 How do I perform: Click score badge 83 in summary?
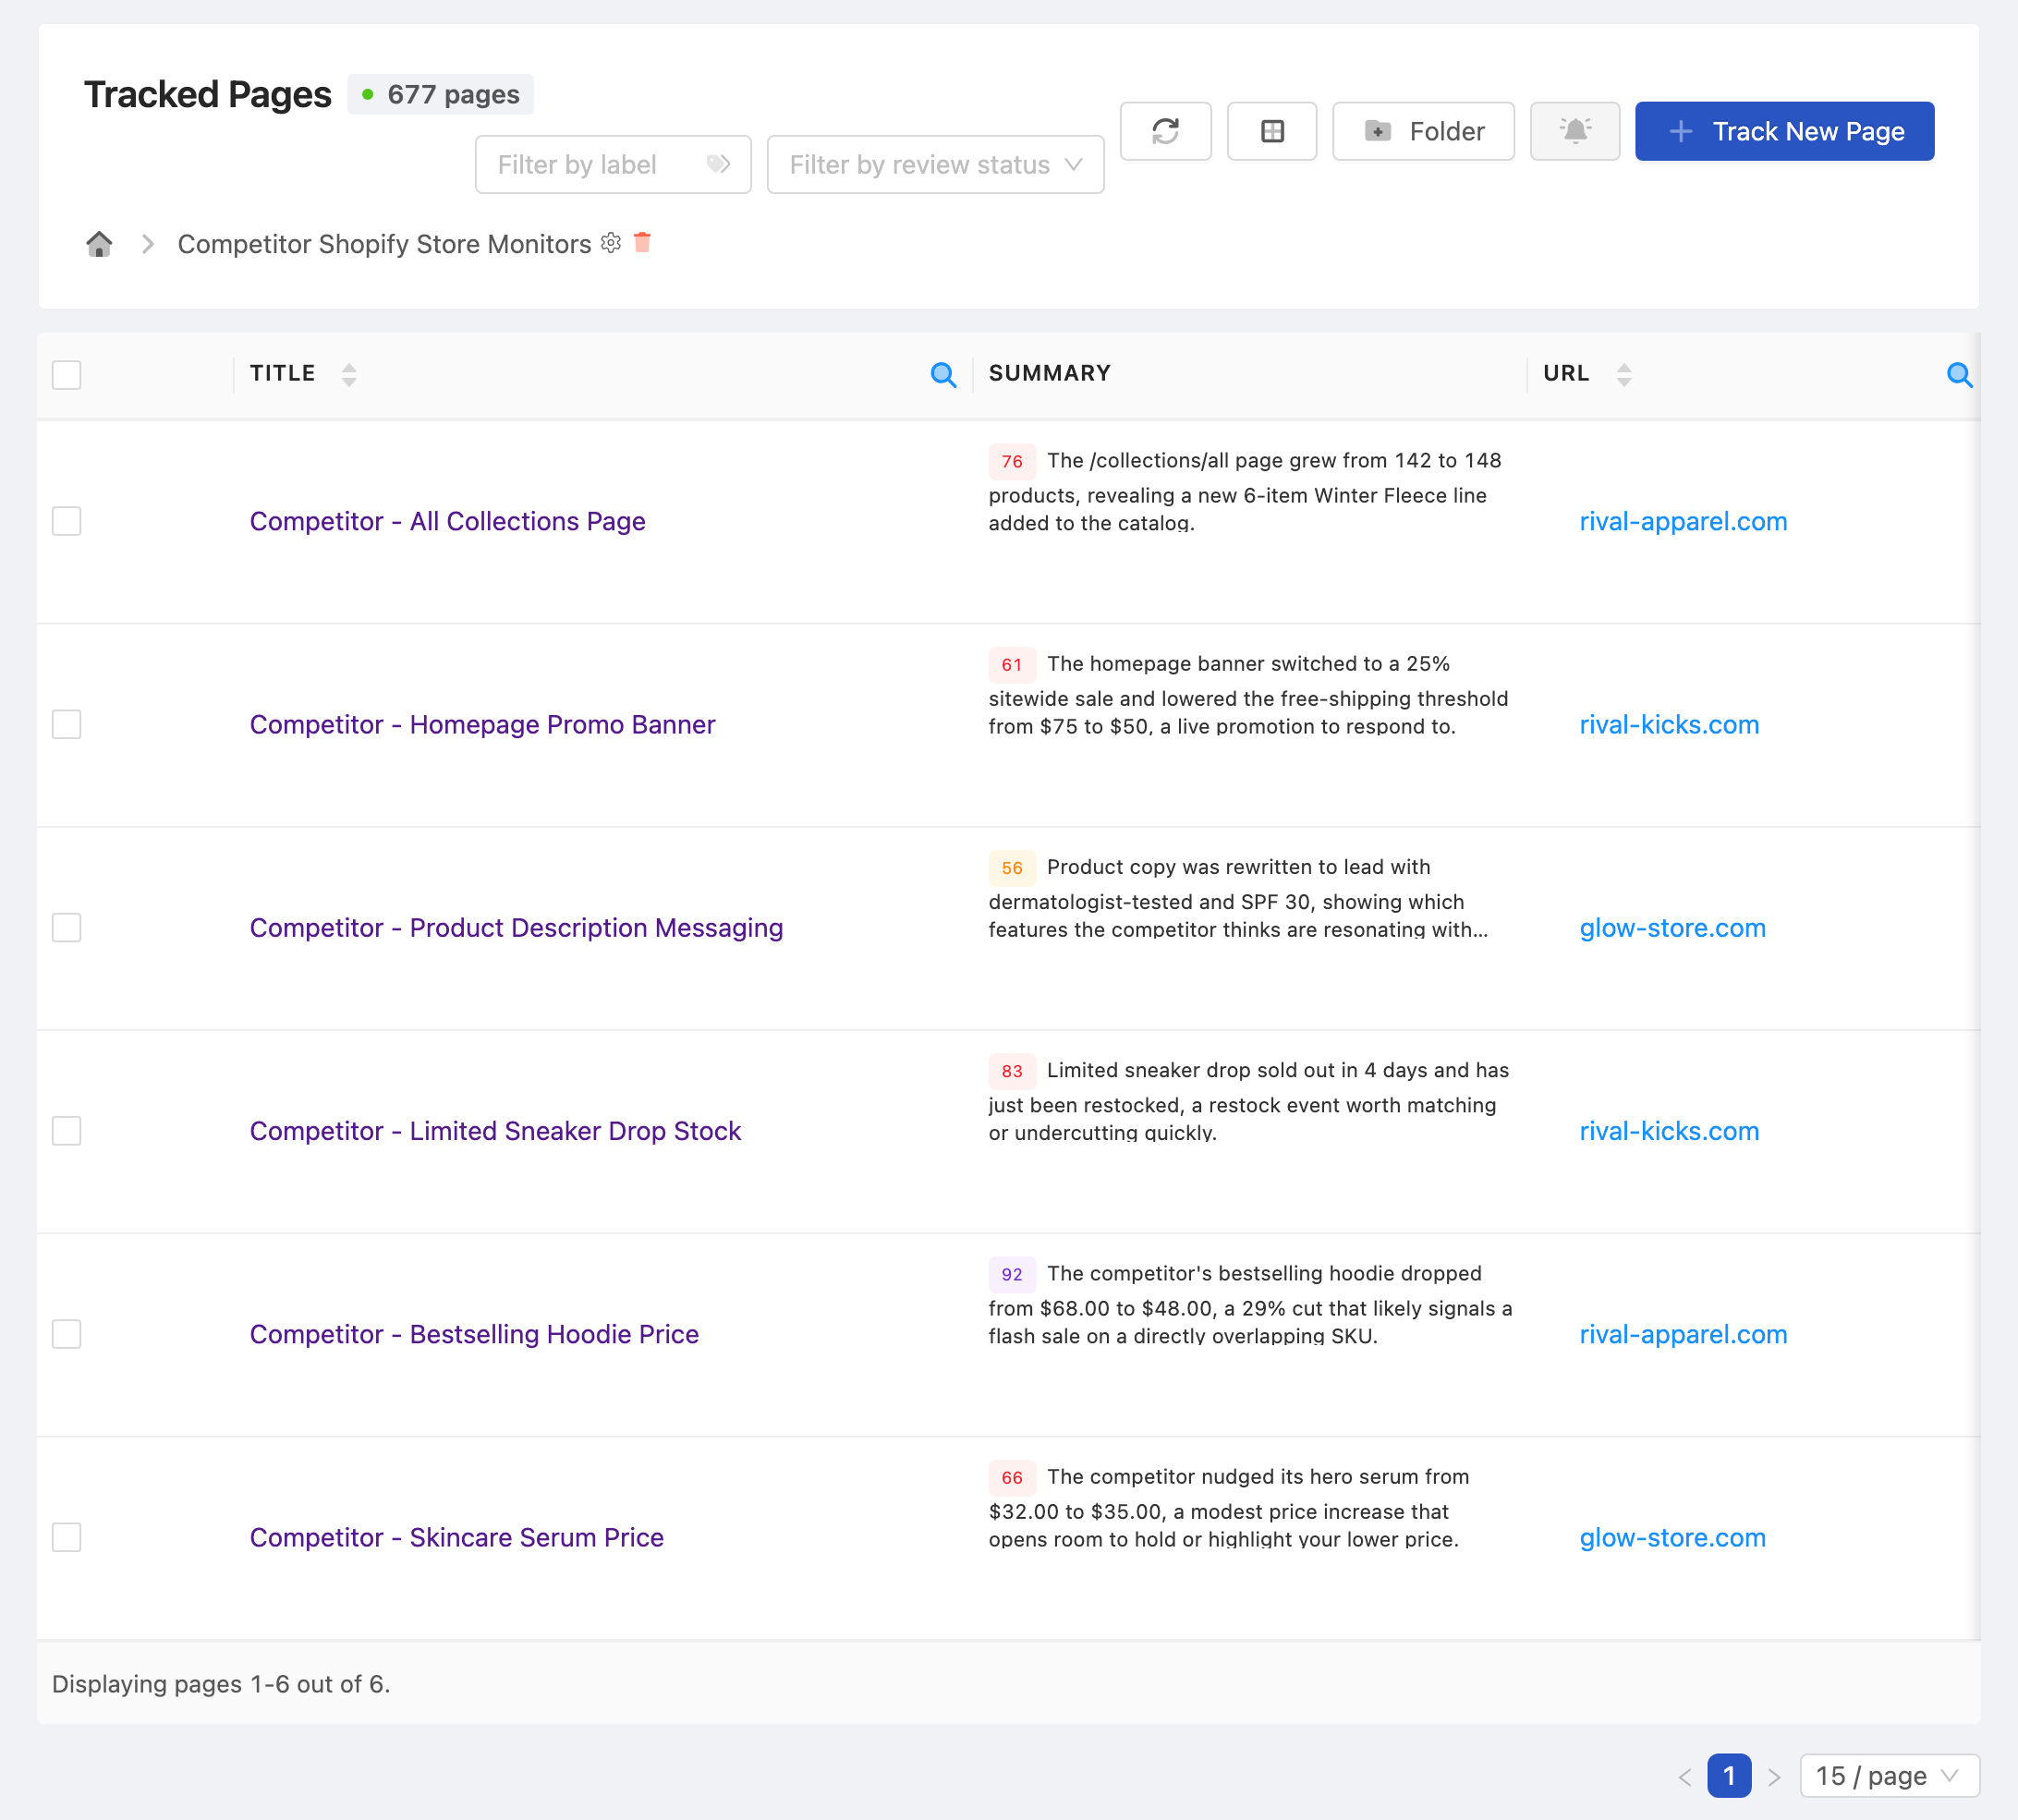(1012, 1071)
